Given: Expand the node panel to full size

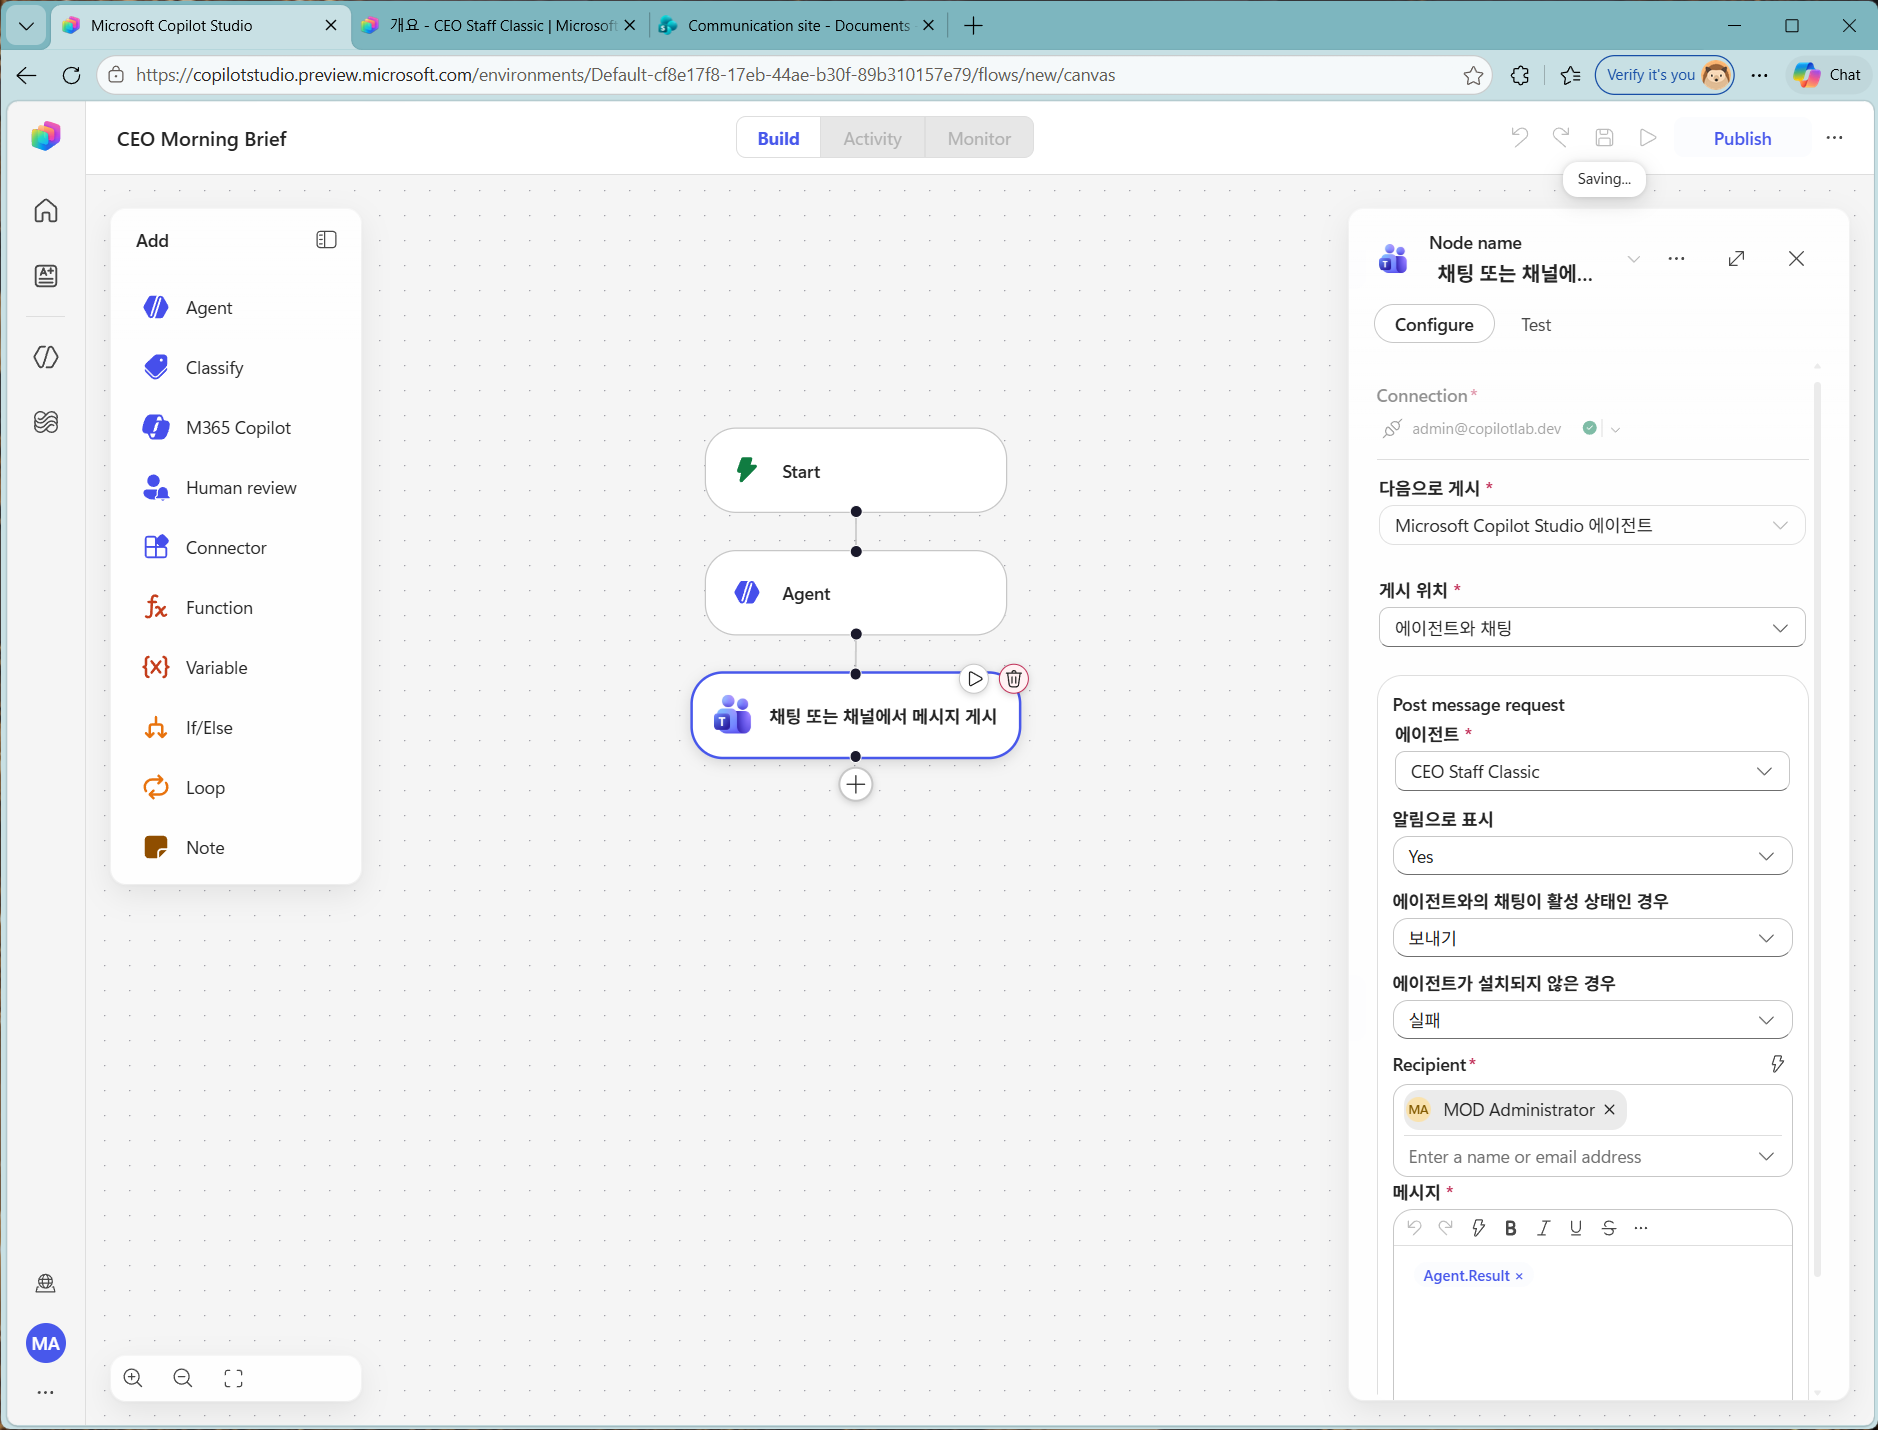Looking at the screenshot, I should [1737, 259].
